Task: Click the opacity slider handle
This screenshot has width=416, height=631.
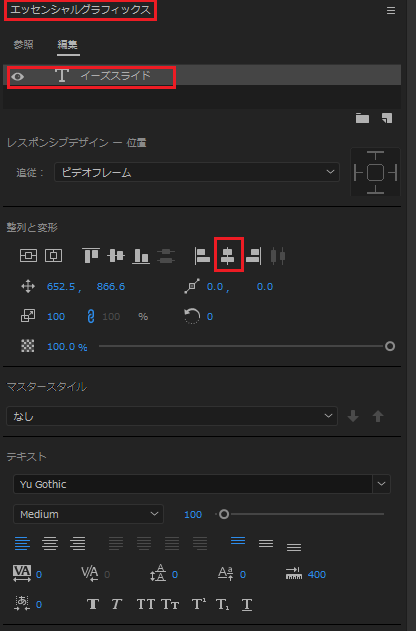Action: coord(389,346)
